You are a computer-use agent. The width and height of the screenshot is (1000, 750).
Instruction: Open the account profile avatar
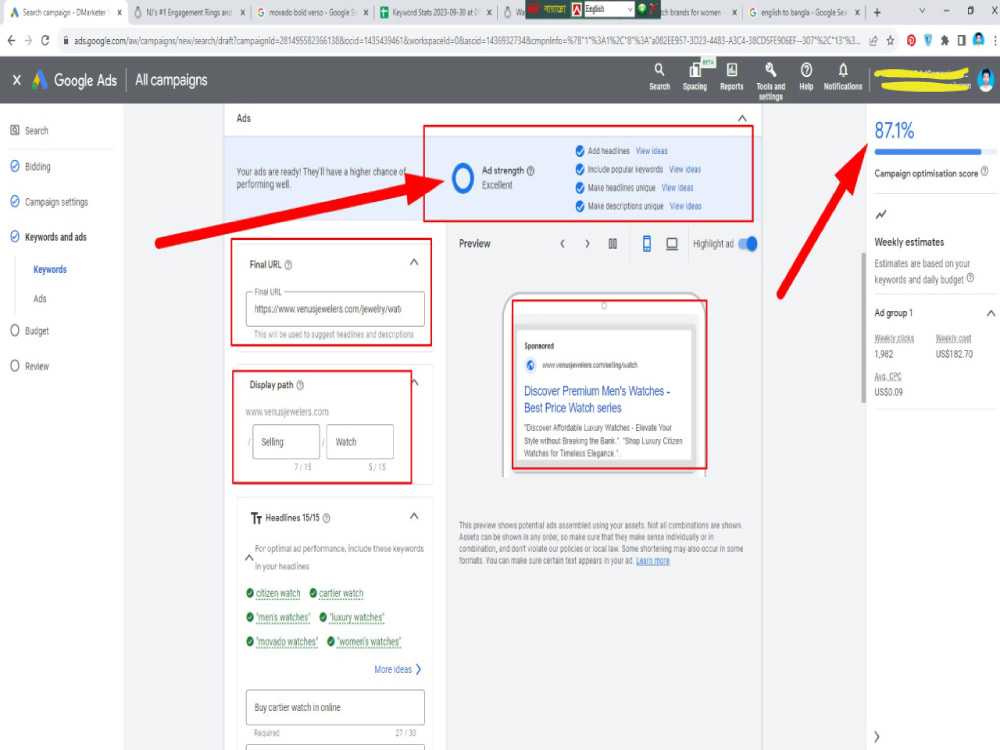pyautogui.click(x=986, y=80)
